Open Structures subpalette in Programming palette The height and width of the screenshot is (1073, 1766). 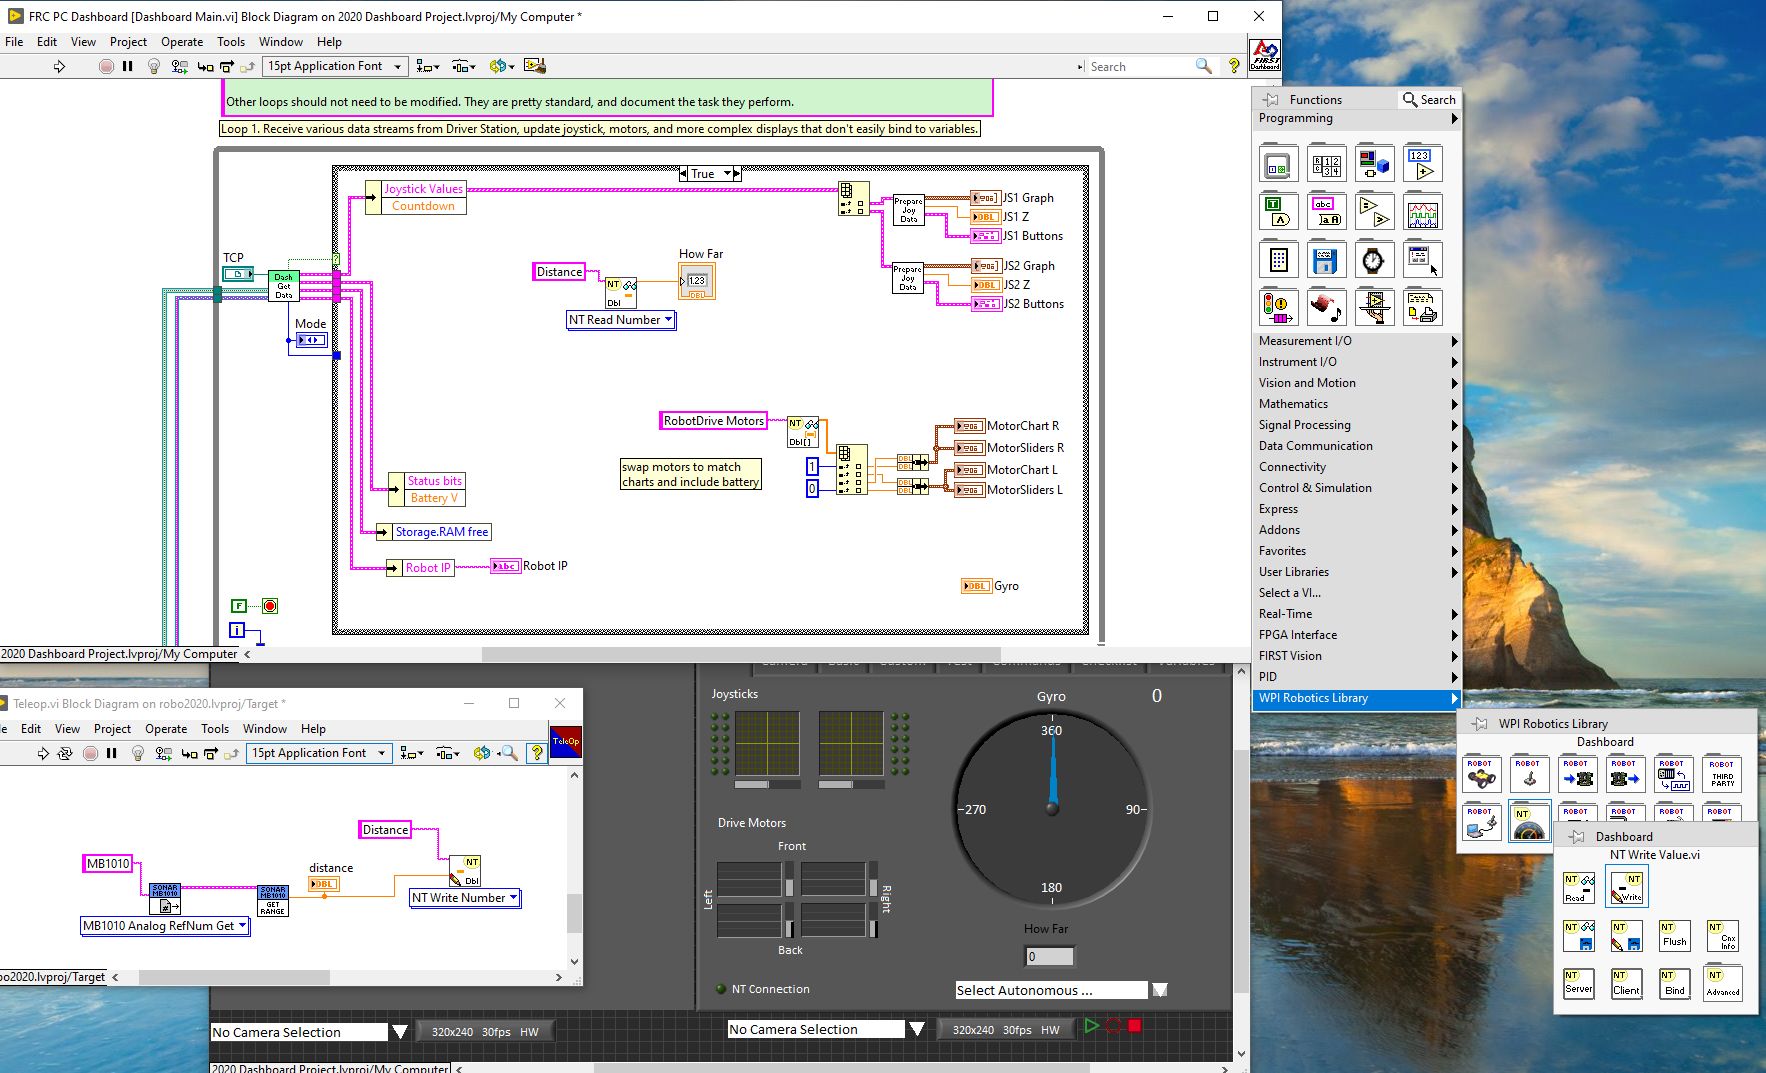(x=1278, y=164)
